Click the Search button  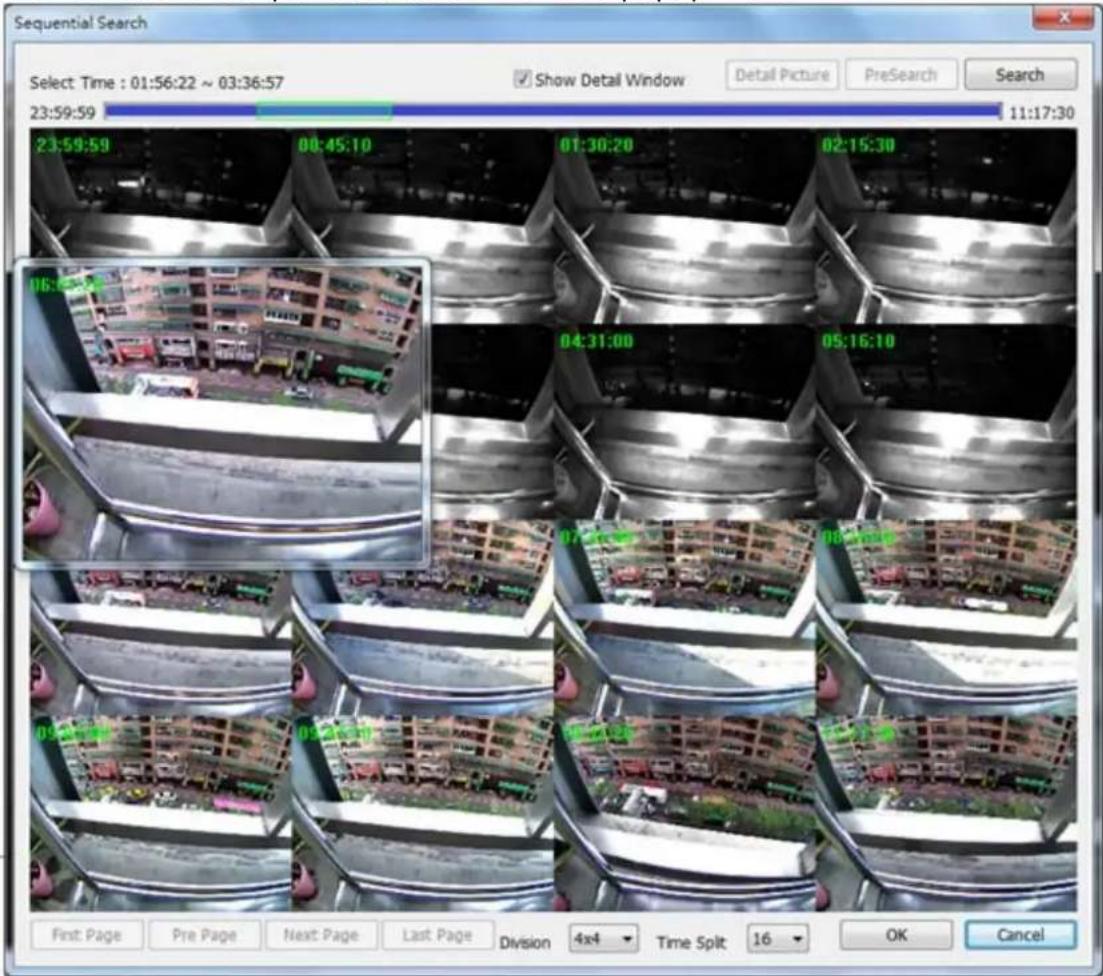click(x=1020, y=75)
